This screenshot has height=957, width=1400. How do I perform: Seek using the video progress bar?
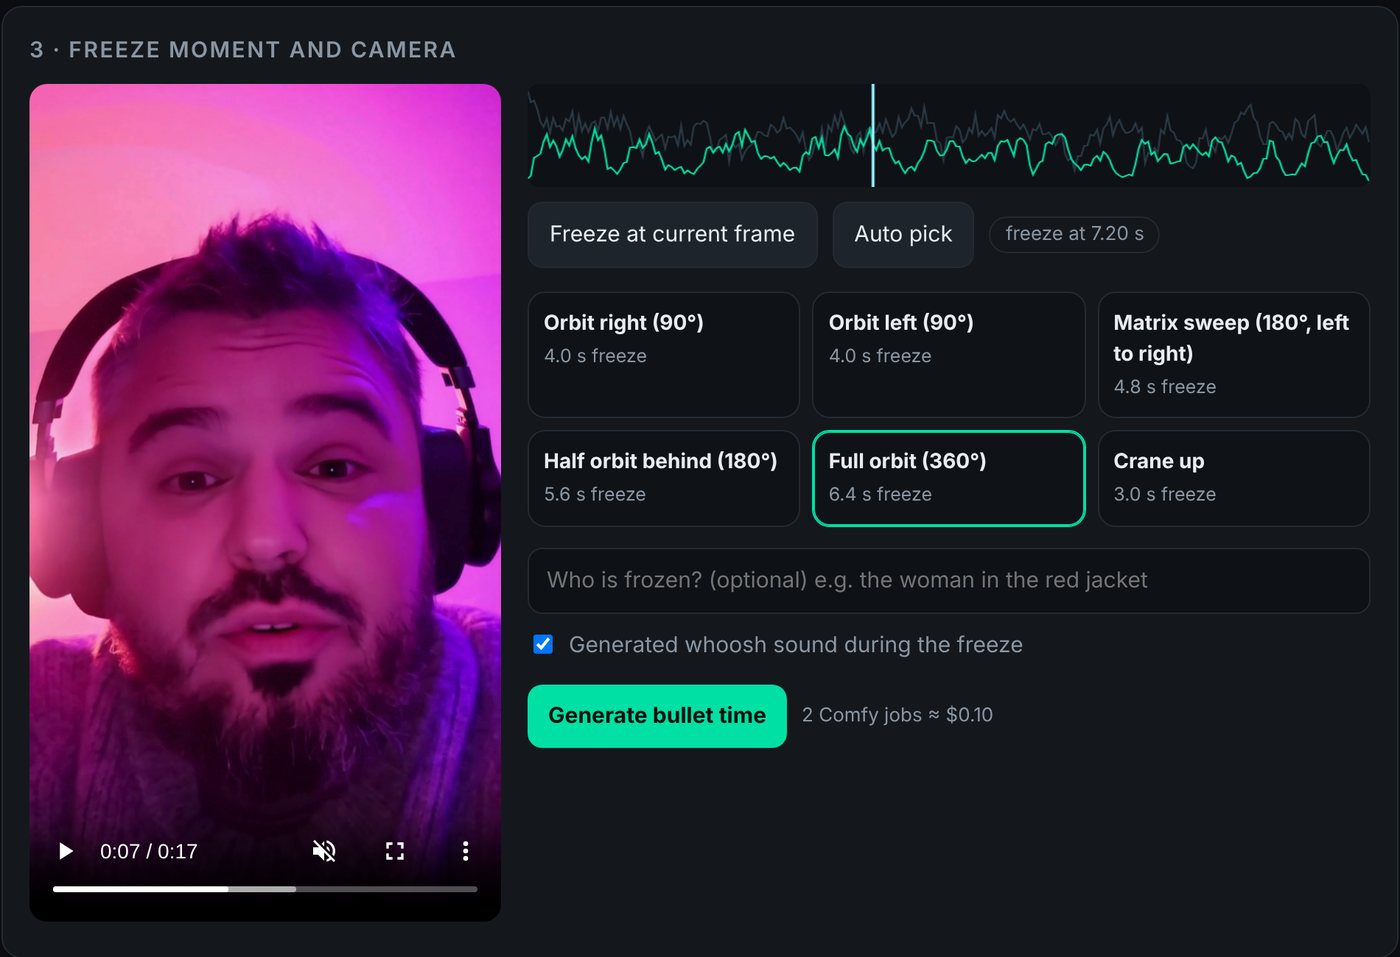point(265,888)
